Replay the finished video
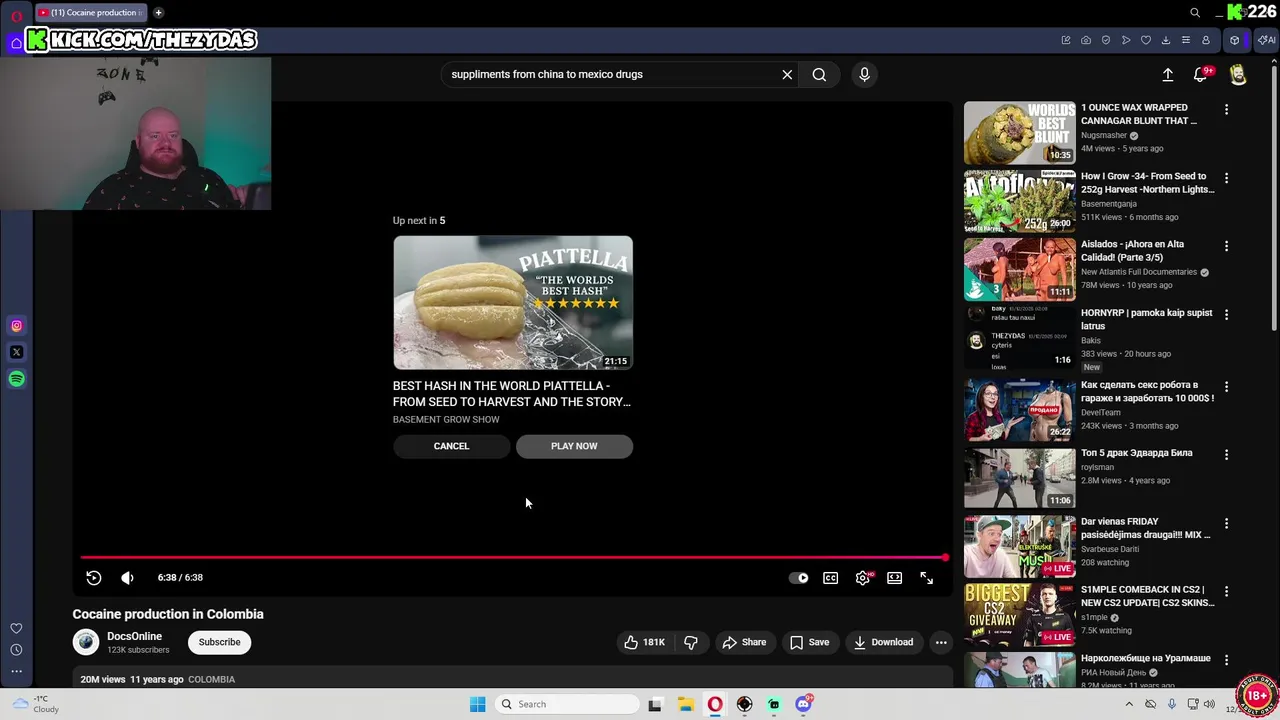The width and height of the screenshot is (1280, 720). click(x=94, y=578)
